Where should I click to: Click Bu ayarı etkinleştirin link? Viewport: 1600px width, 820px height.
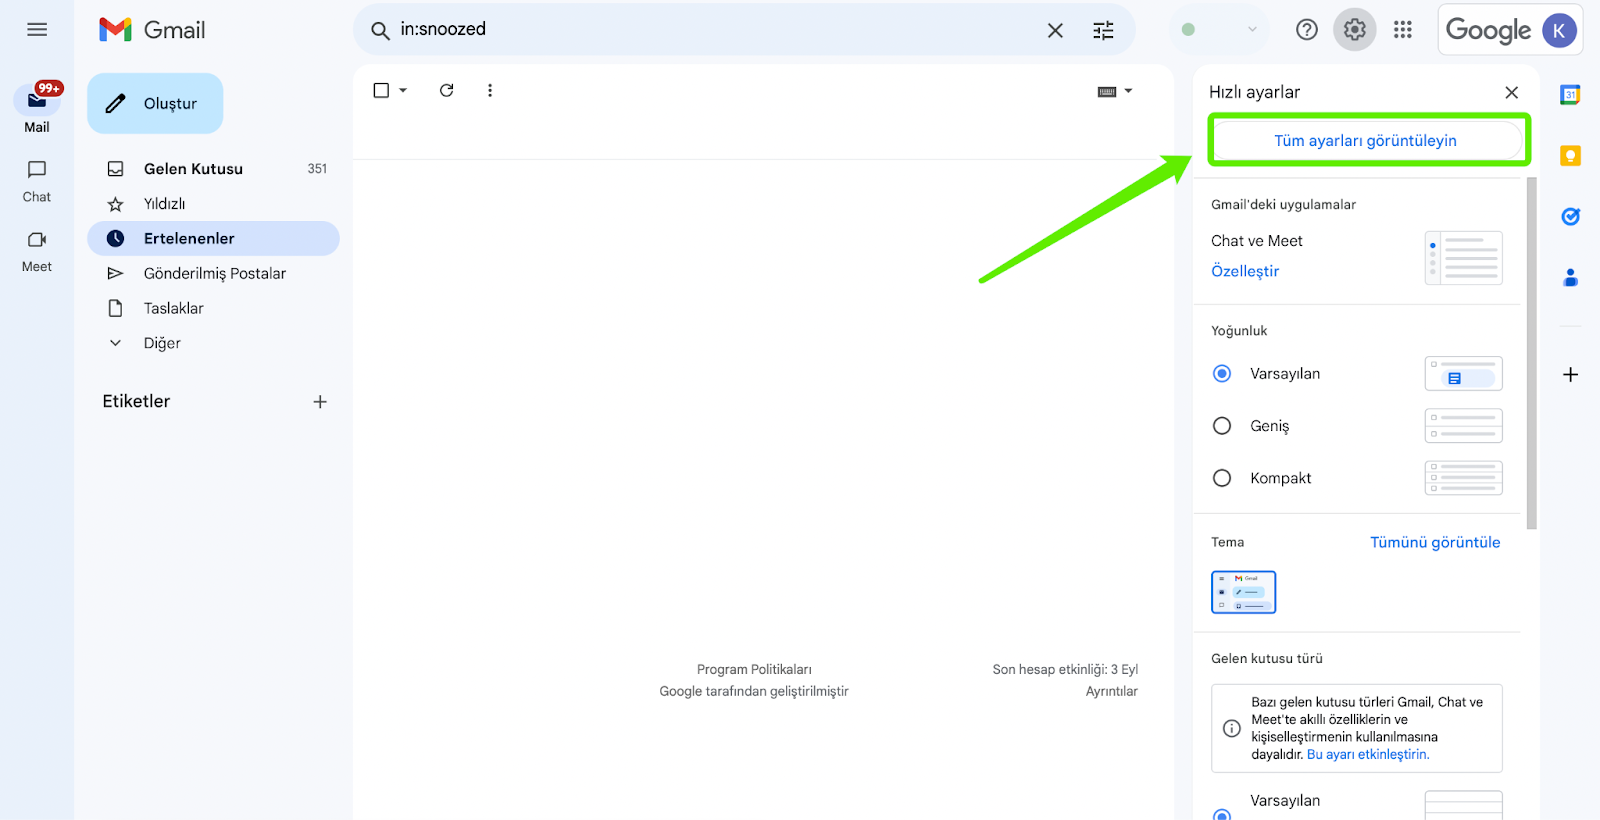[1368, 755]
